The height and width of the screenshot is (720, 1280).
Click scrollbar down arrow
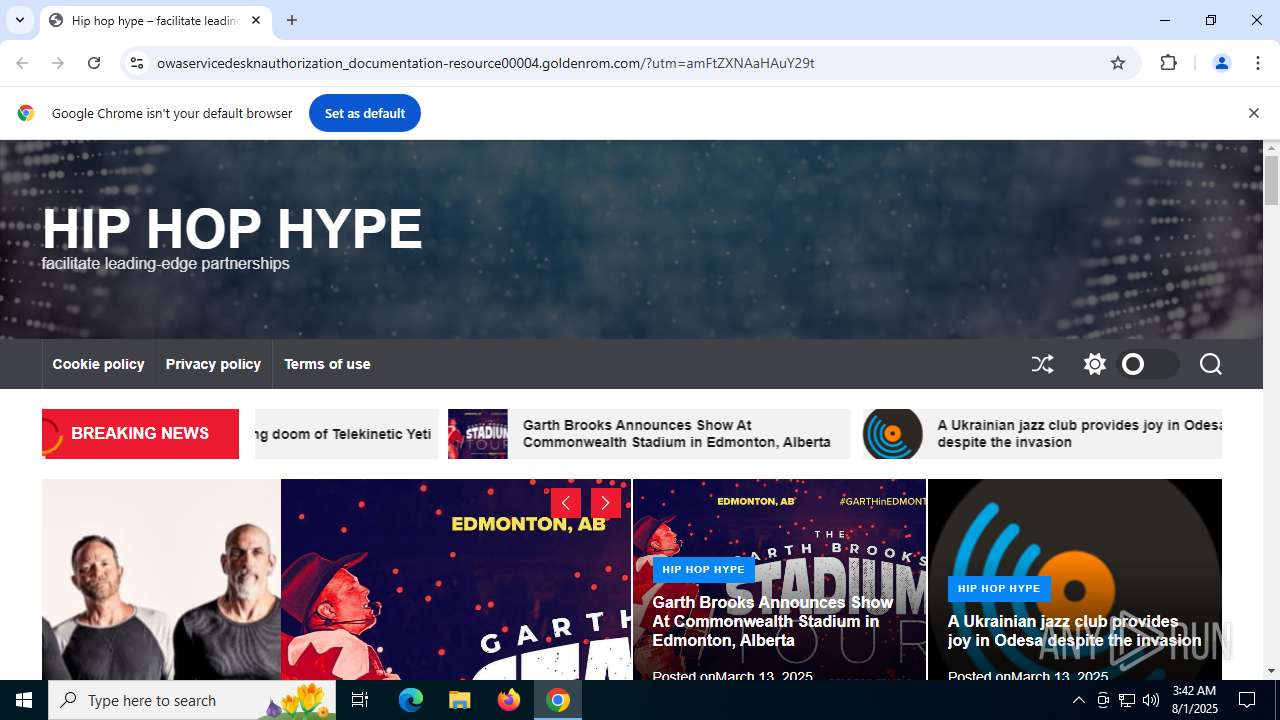1271,671
